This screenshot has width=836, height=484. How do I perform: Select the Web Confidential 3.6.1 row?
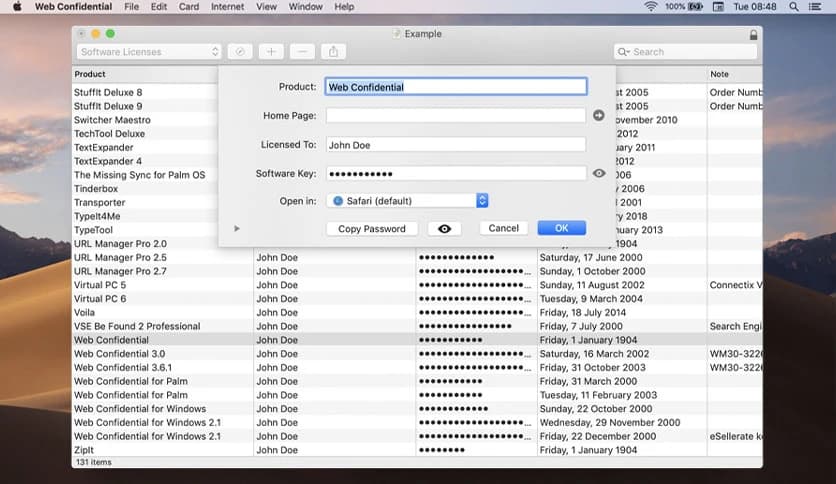pyautogui.click(x=417, y=368)
